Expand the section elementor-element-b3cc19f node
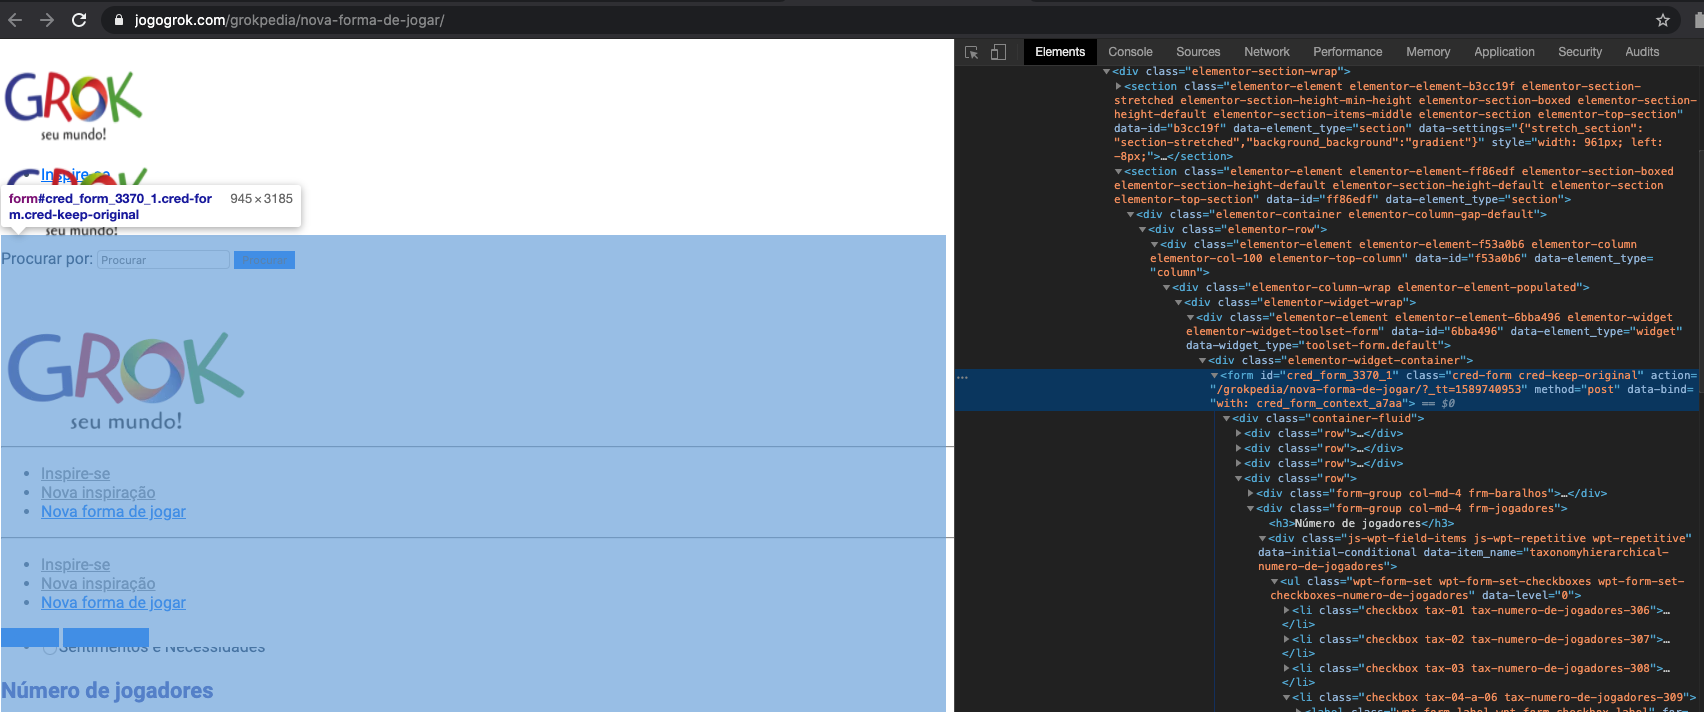Screen dimensions: 1704x712 [1118, 87]
